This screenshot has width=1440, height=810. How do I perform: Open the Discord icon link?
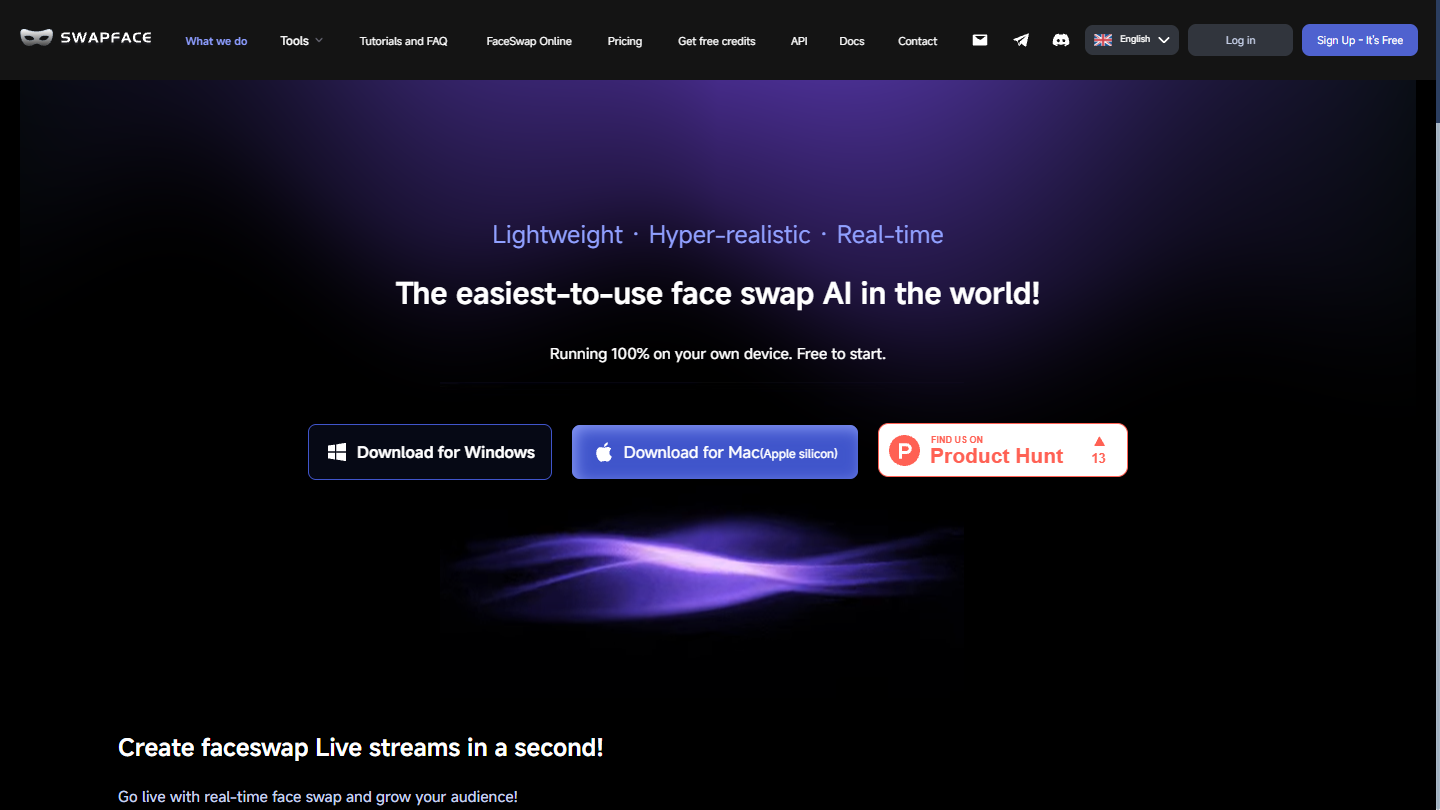tap(1061, 40)
